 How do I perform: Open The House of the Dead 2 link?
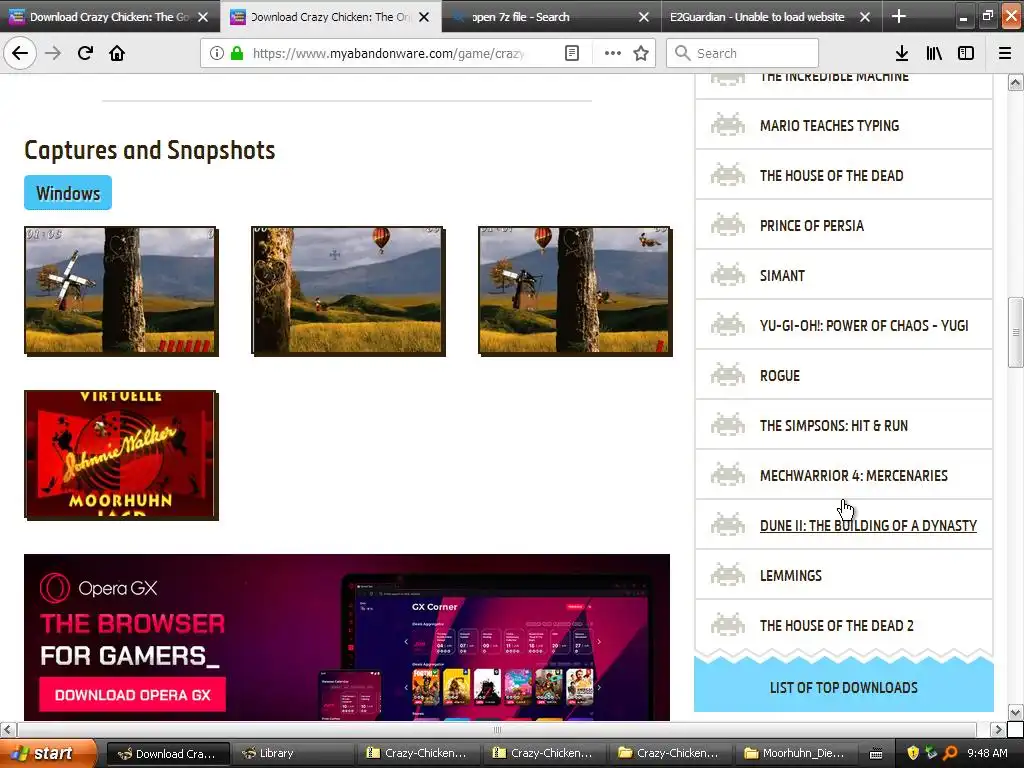point(837,626)
